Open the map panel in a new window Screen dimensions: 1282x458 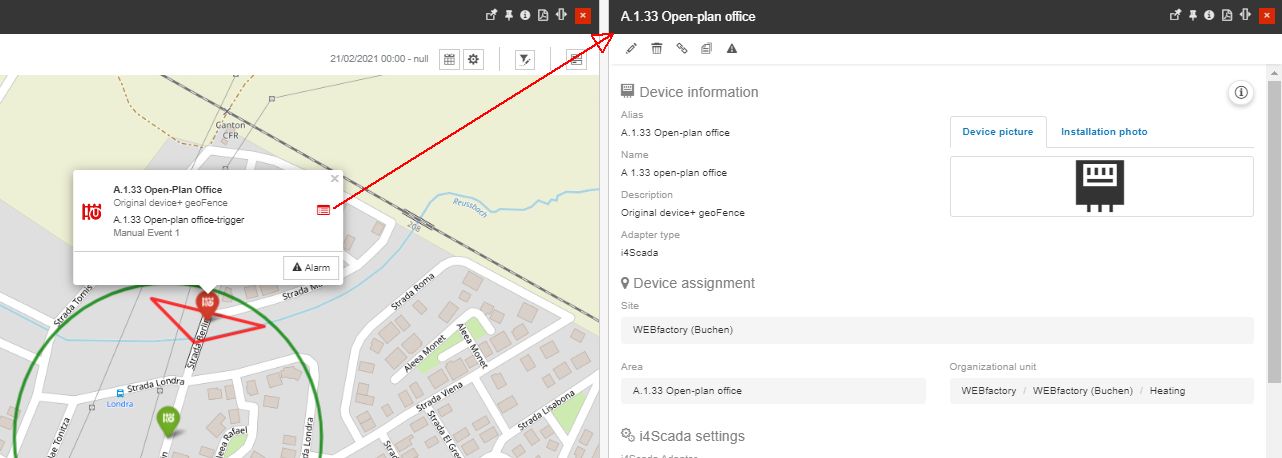491,15
